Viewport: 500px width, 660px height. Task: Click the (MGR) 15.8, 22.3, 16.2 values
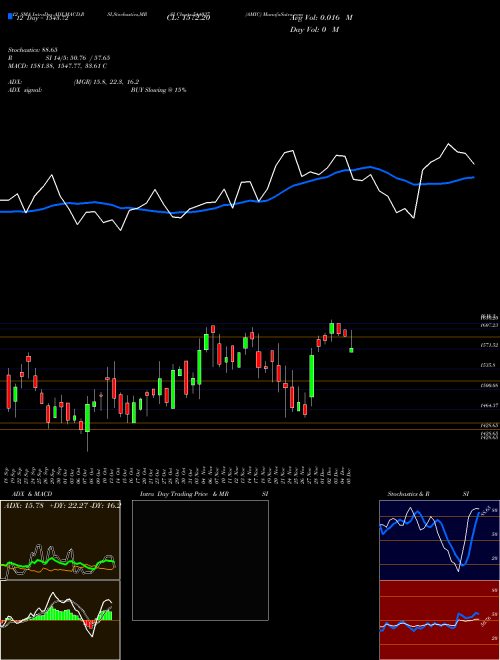click(106, 82)
